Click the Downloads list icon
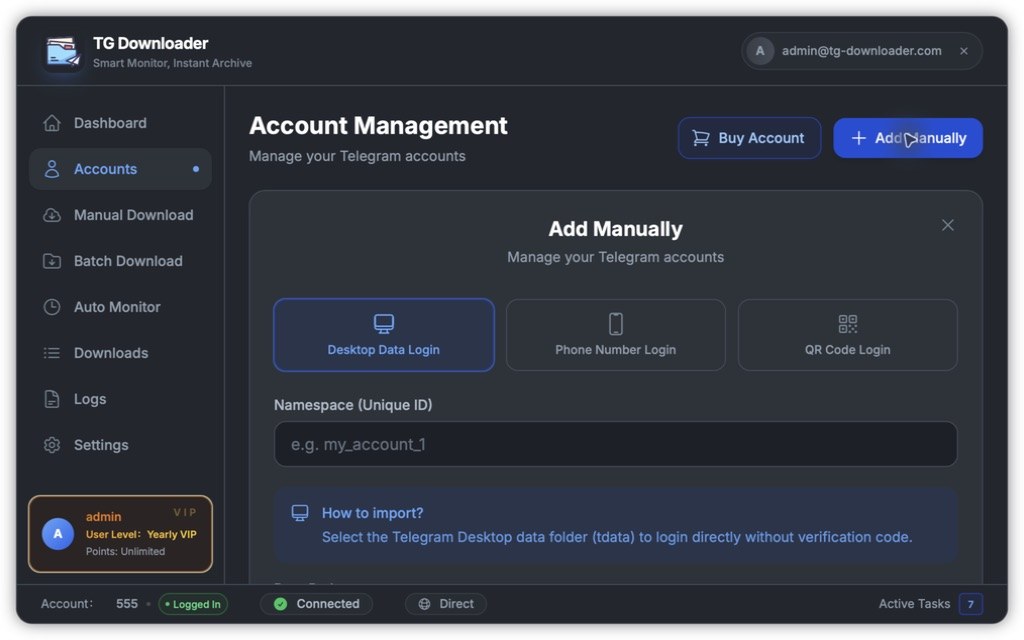Image resolution: width=1024 pixels, height=640 pixels. click(x=52, y=353)
